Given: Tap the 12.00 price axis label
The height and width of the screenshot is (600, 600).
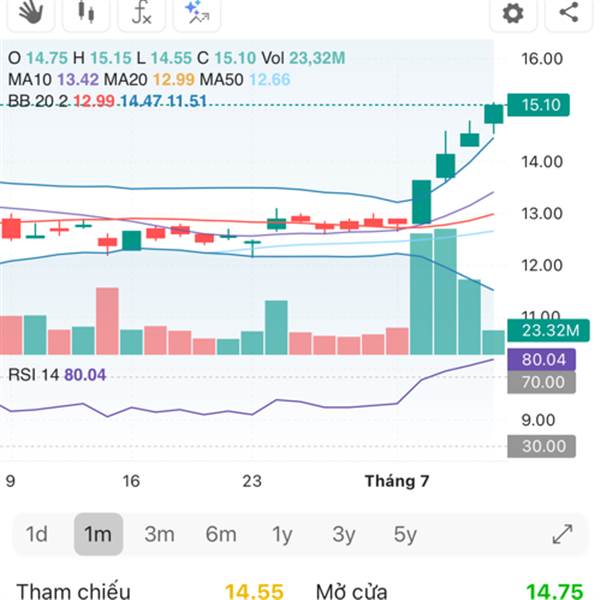Looking at the screenshot, I should pyautogui.click(x=542, y=265).
